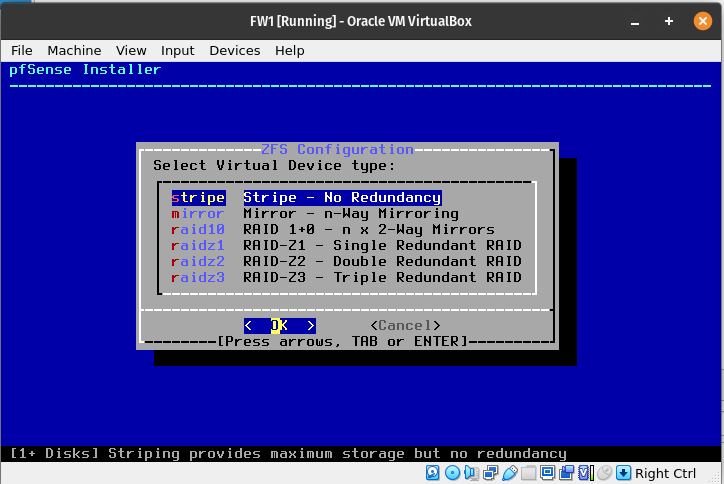The width and height of the screenshot is (724, 484).
Task: Open the Help menu
Action: [290, 50]
